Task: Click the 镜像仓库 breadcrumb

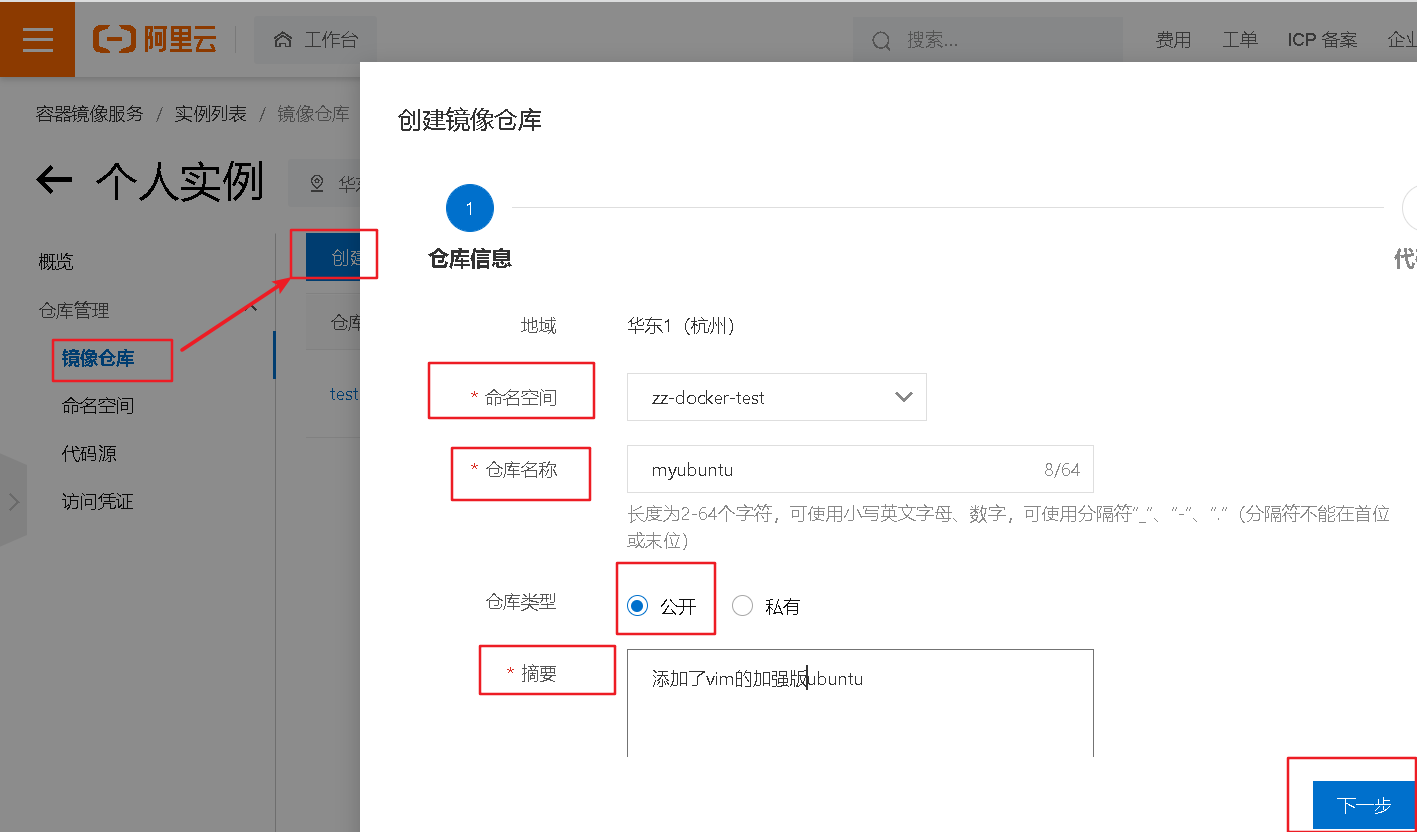Action: pos(313,114)
